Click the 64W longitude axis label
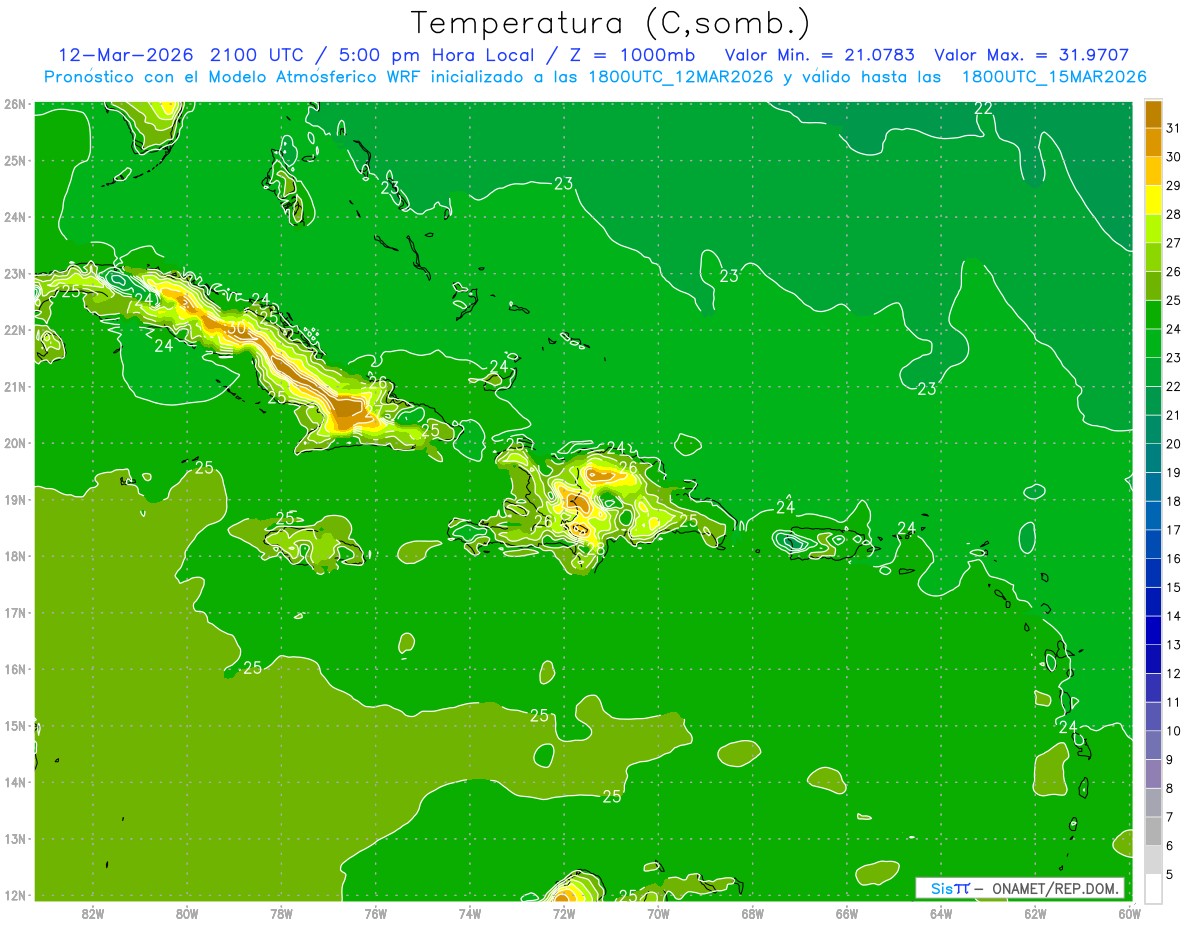This screenshot has height=927, width=1200. [x=941, y=914]
